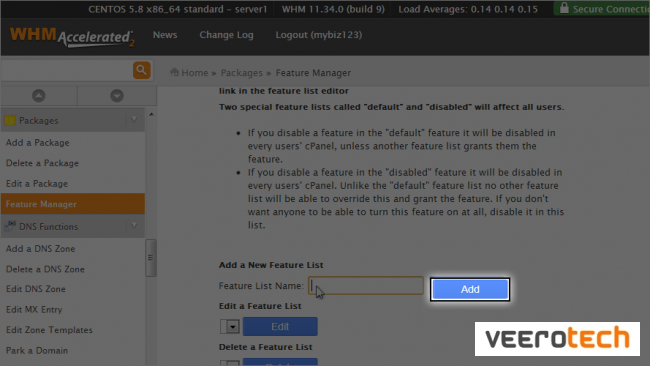This screenshot has width=650, height=366.
Task: Click the 'Load Averages' status text
Action: (468, 9)
